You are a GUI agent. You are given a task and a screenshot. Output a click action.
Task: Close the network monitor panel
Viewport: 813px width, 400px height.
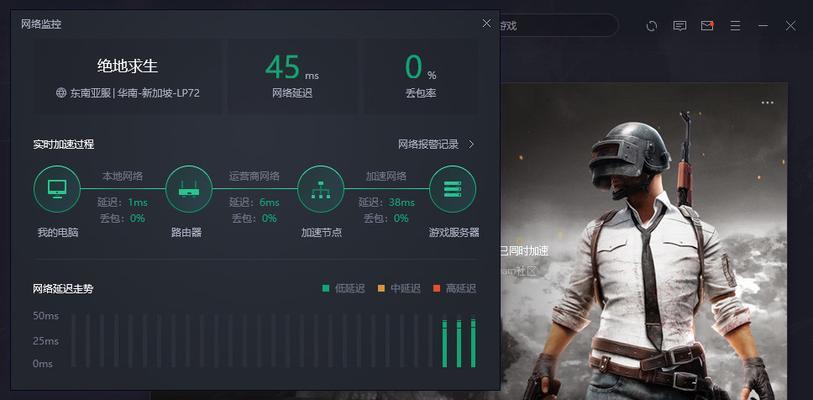[x=486, y=23]
